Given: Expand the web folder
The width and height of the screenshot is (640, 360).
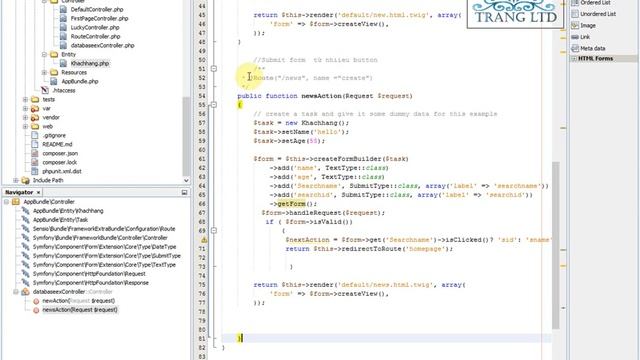Looking at the screenshot, I should pyautogui.click(x=25, y=126).
